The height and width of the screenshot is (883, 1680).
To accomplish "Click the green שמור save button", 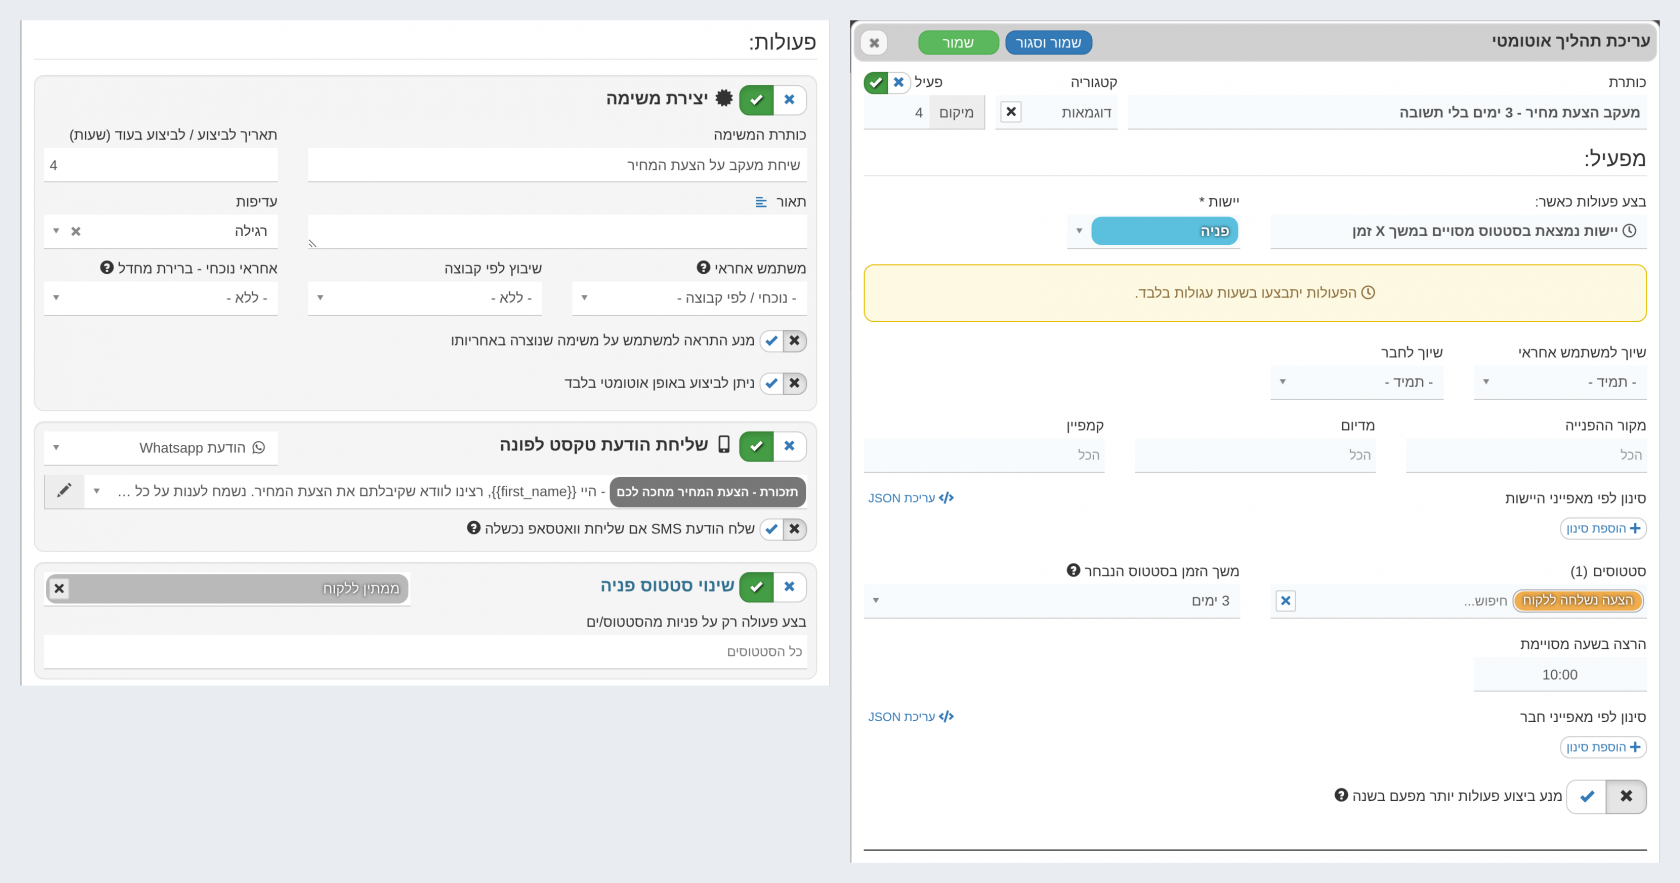I will (958, 43).
